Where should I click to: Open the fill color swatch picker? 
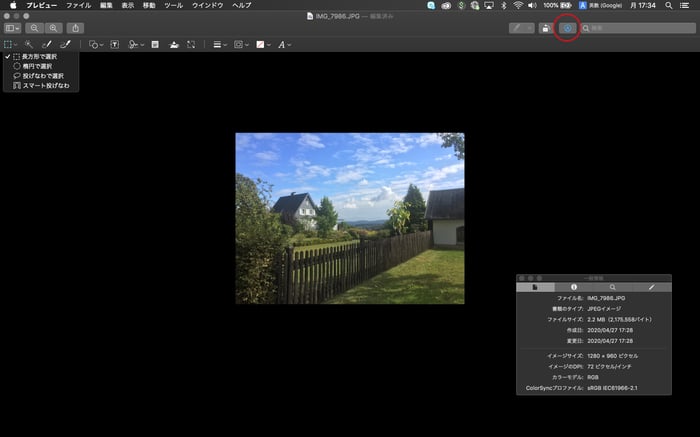(261, 45)
